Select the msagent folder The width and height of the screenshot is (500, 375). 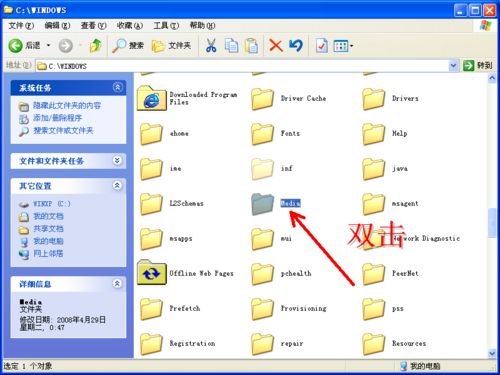click(x=390, y=204)
